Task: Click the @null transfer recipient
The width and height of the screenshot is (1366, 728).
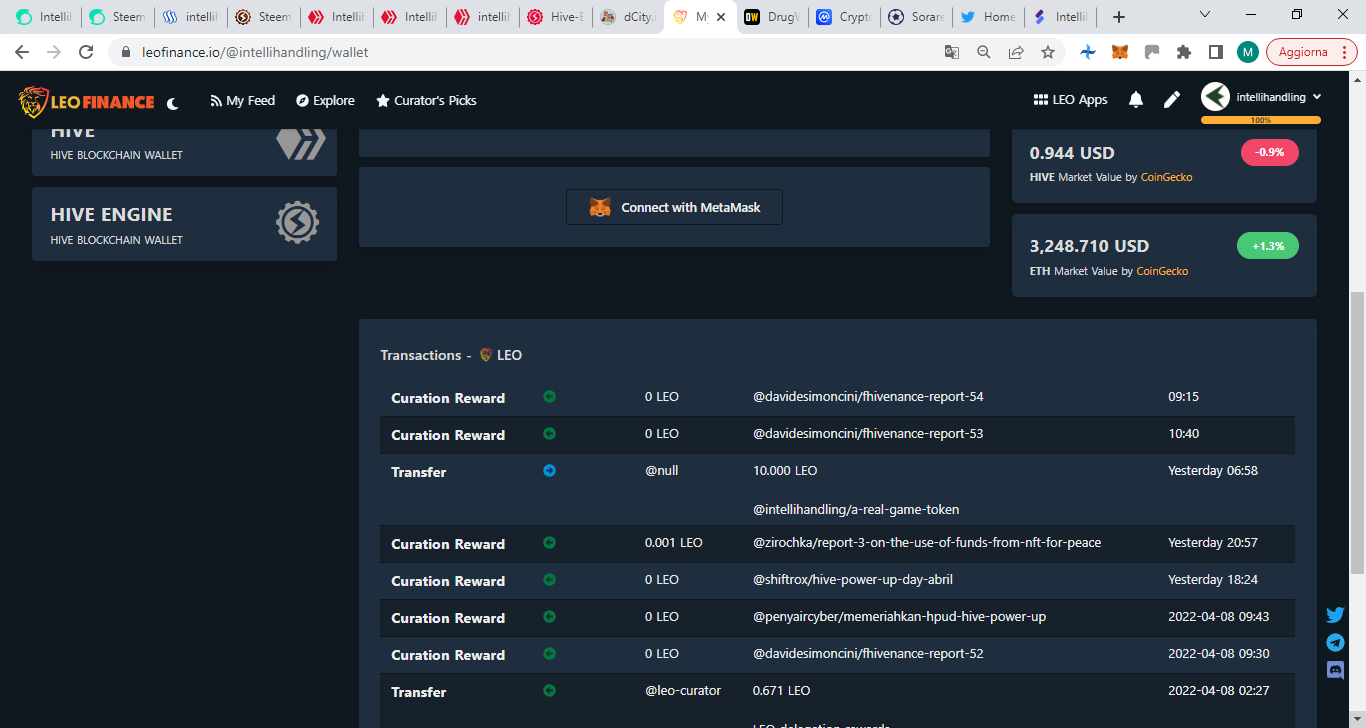Action: [x=662, y=470]
